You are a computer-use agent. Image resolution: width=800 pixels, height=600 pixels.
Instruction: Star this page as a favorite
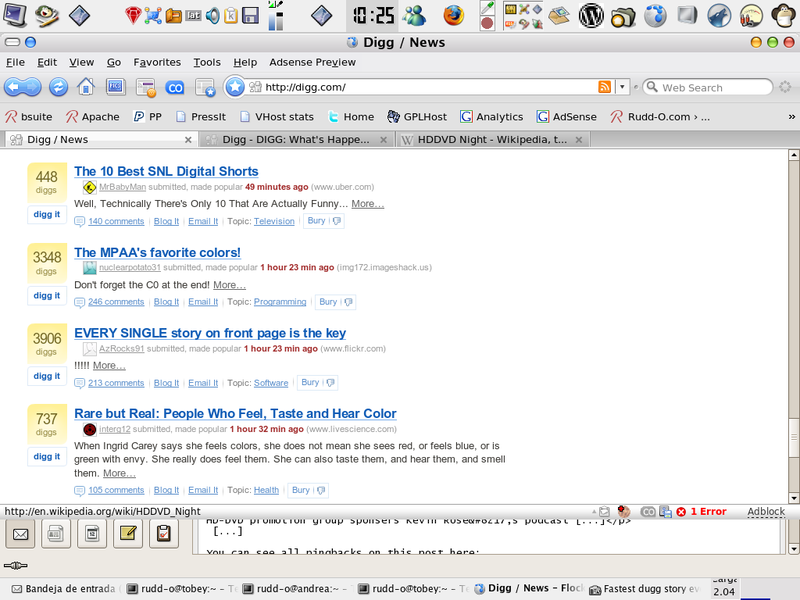235,87
